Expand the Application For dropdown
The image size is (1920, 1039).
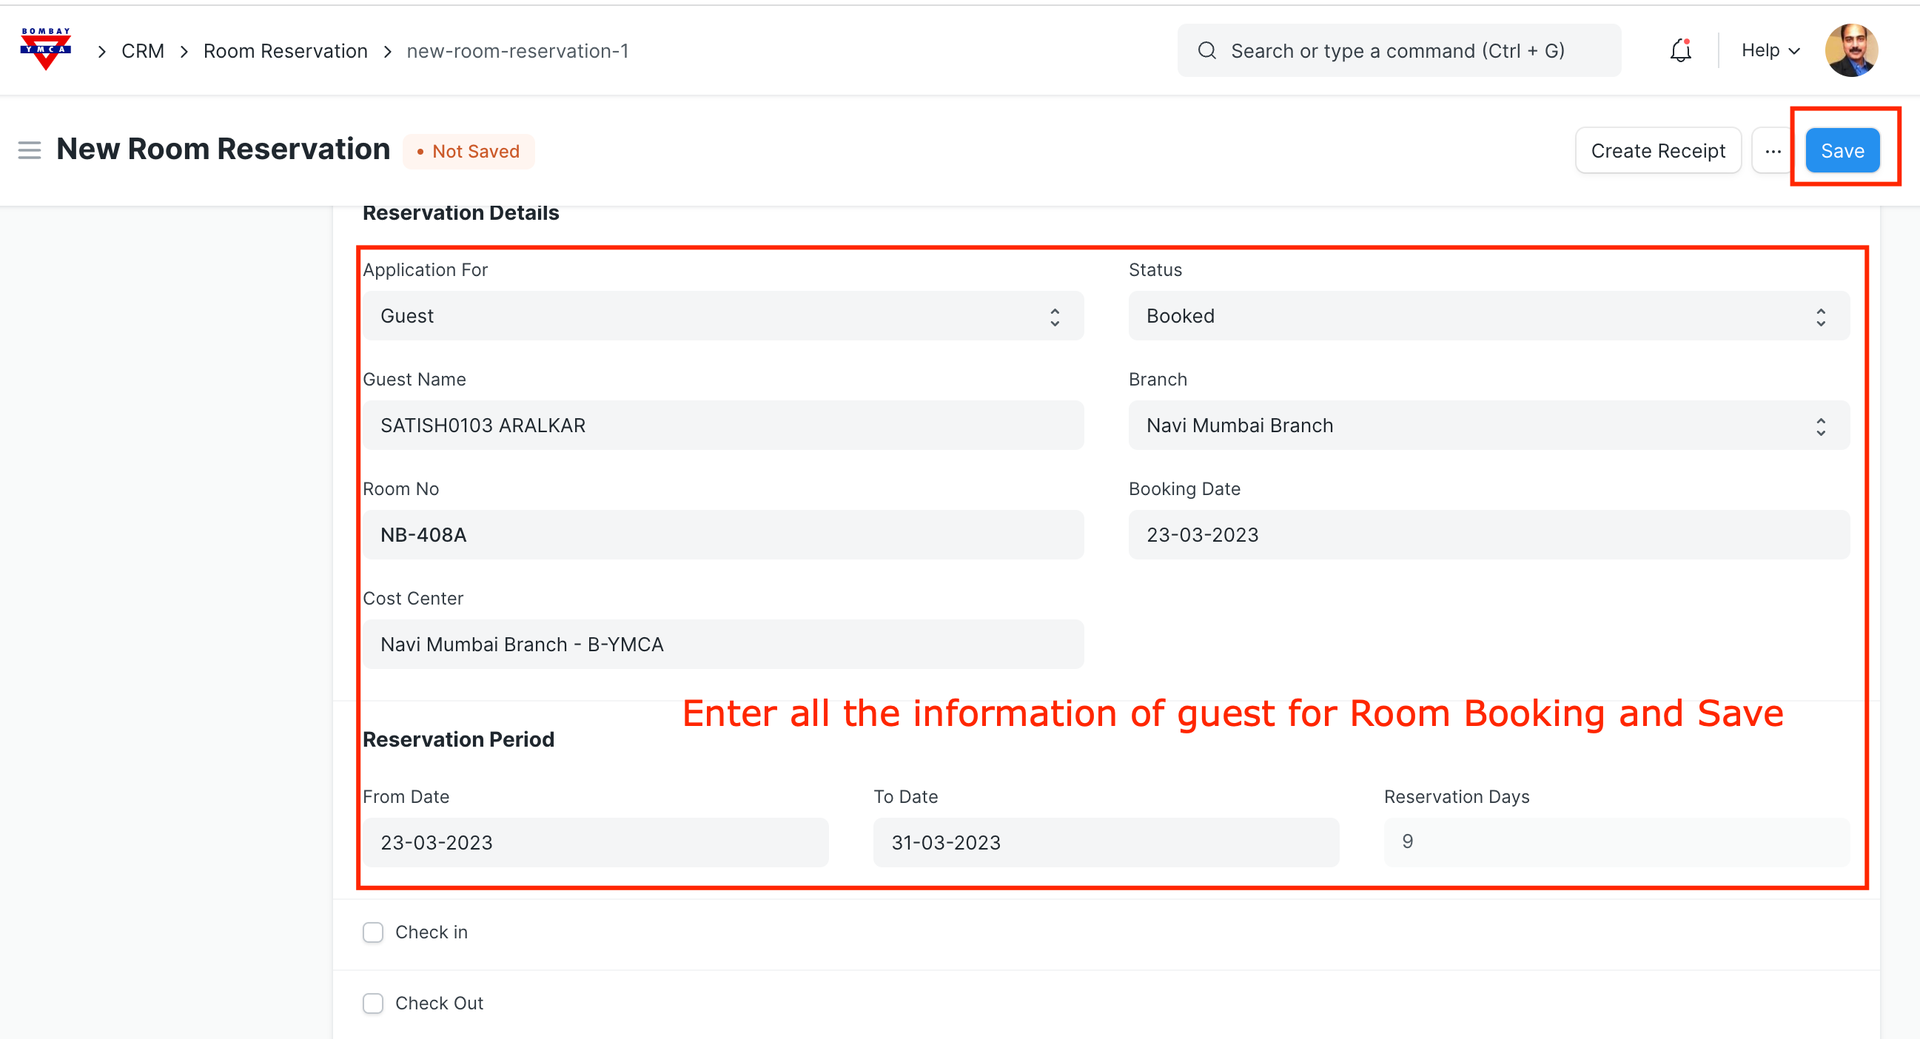click(x=722, y=316)
